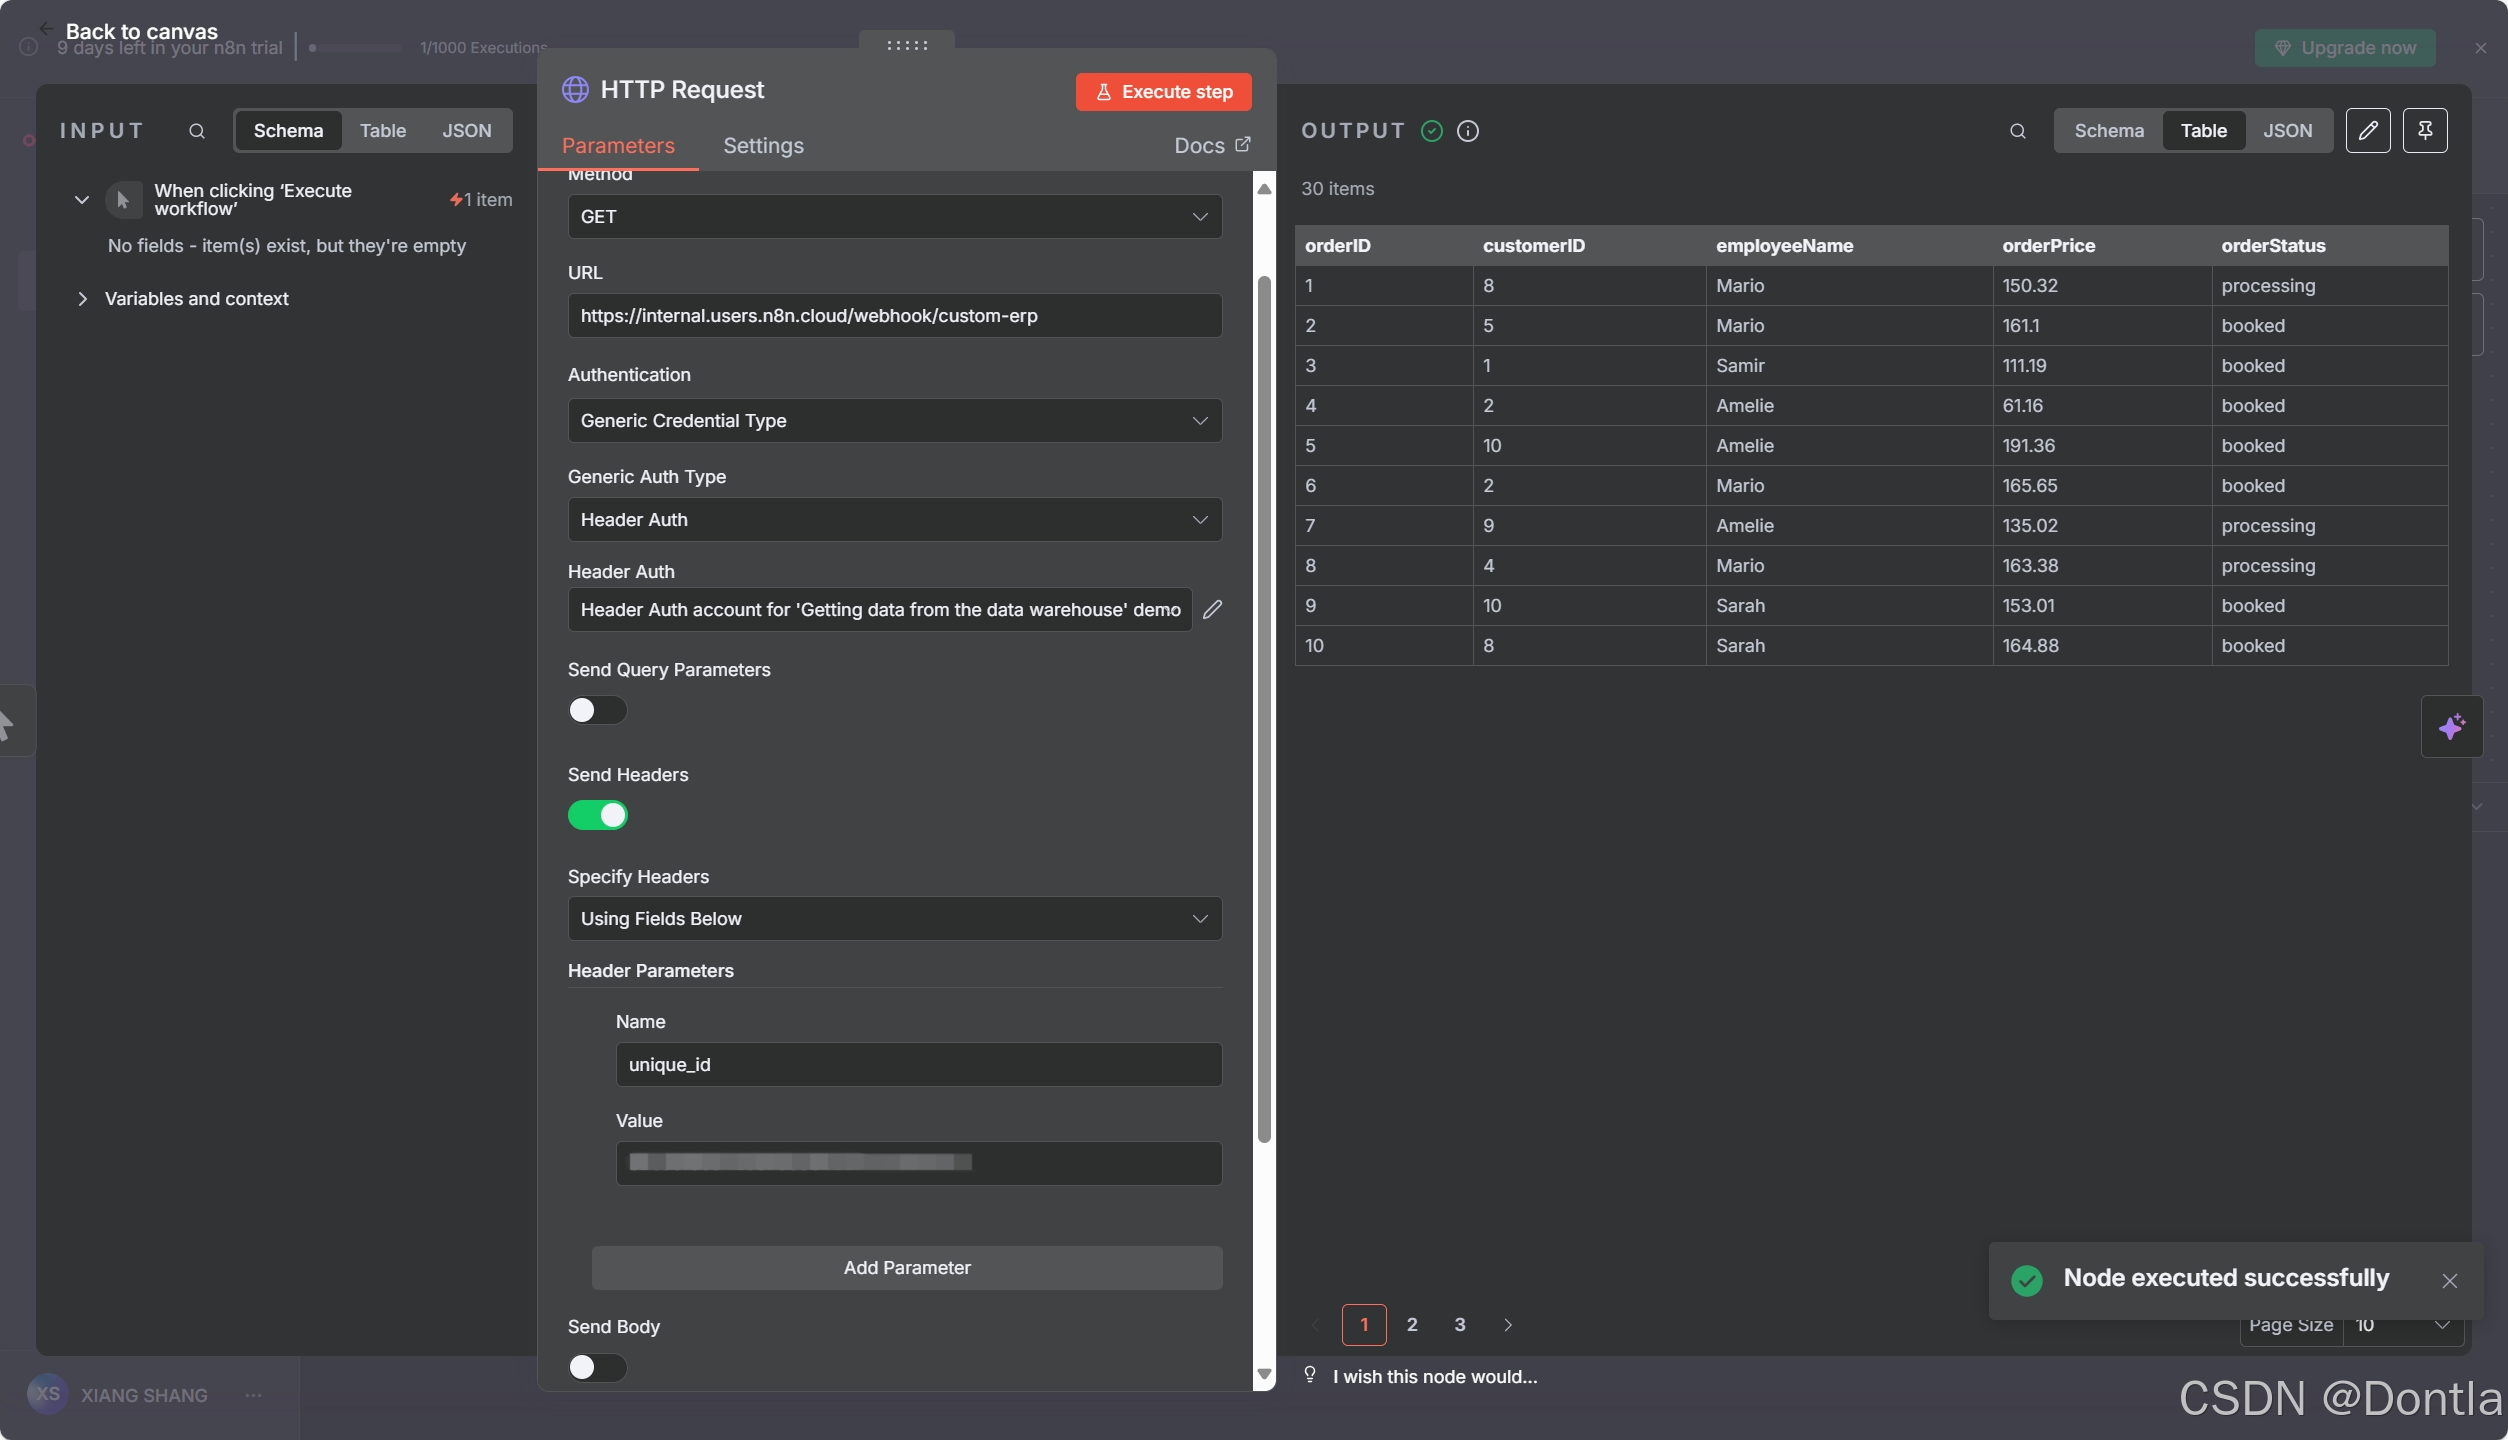Change the output Page Size dropdown

tap(2403, 1325)
